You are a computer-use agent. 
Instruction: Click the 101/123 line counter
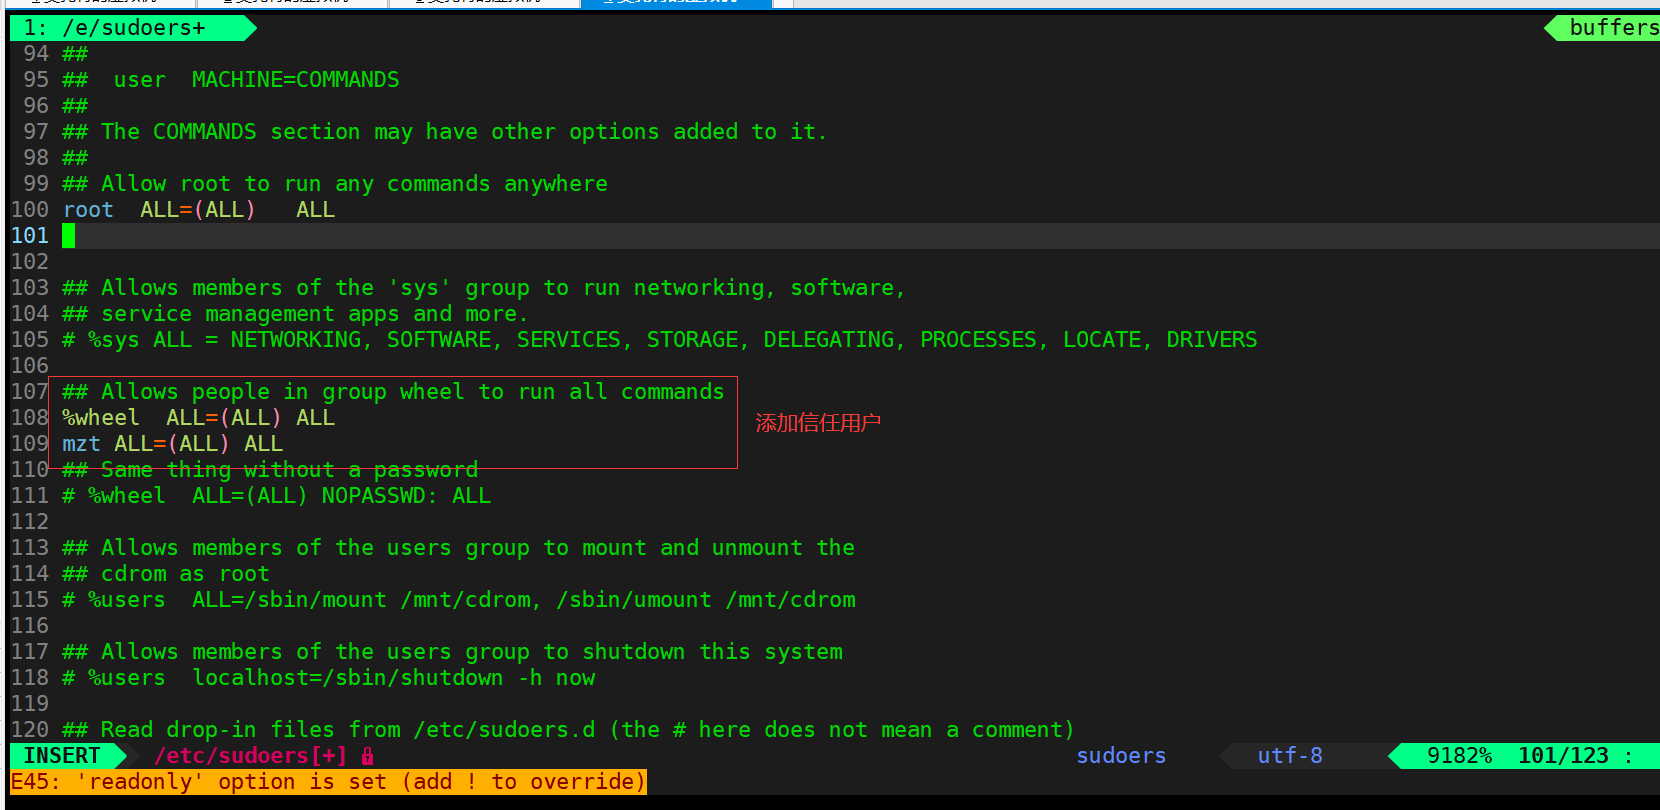click(1563, 756)
